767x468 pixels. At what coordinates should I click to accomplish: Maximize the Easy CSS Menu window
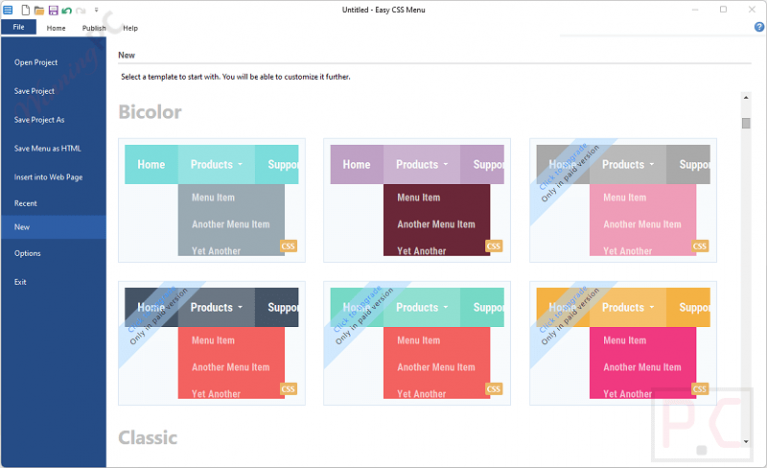point(723,10)
